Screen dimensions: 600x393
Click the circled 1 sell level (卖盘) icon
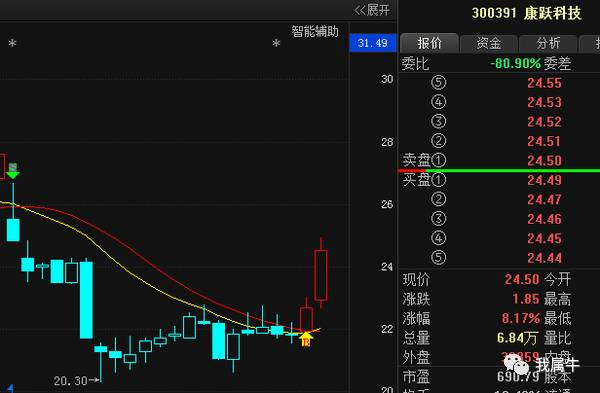click(x=439, y=160)
